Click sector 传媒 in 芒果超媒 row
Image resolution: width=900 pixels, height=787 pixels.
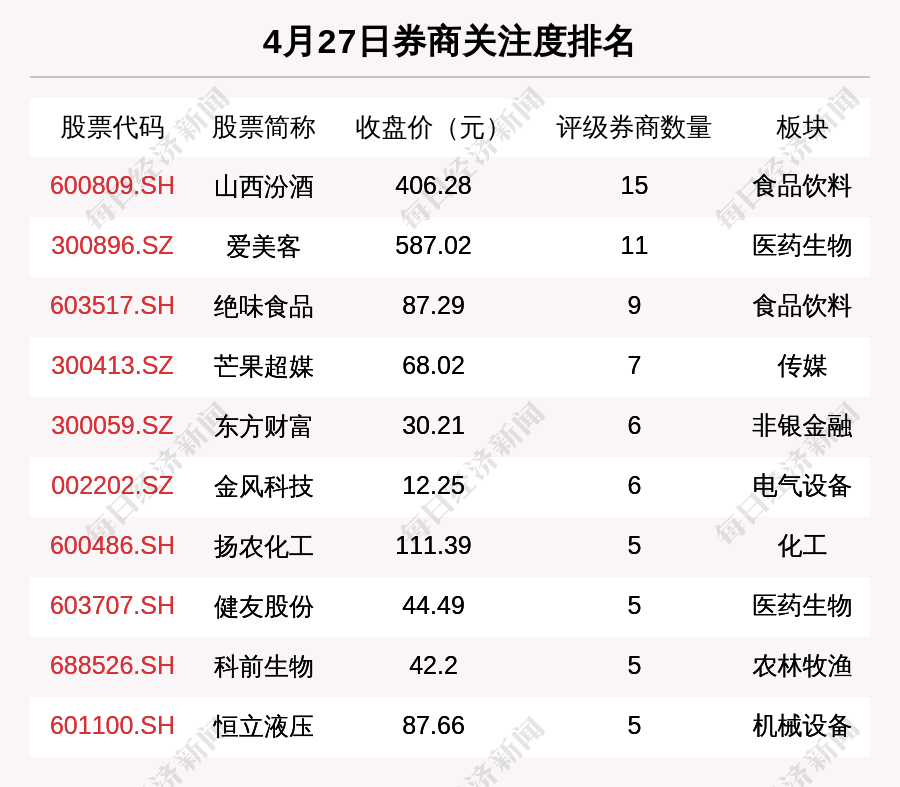coord(802,366)
